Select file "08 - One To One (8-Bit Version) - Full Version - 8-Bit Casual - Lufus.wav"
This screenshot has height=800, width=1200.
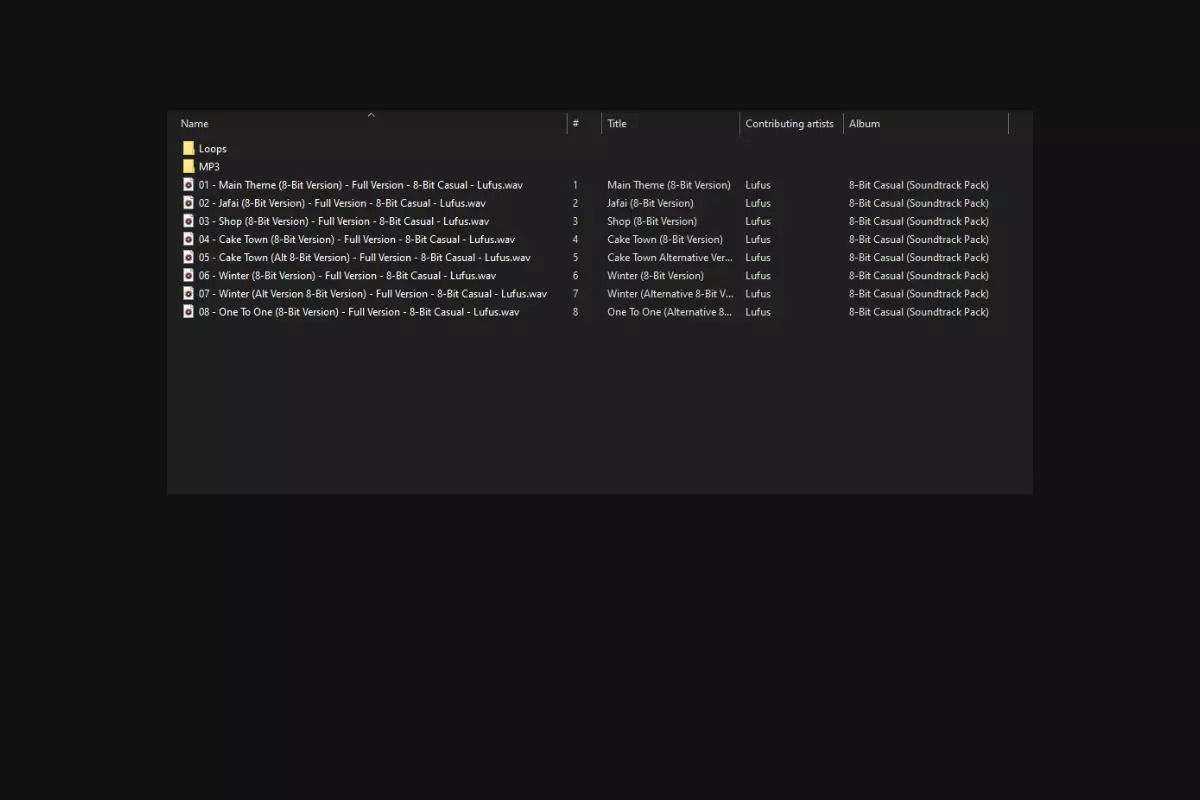(359, 311)
